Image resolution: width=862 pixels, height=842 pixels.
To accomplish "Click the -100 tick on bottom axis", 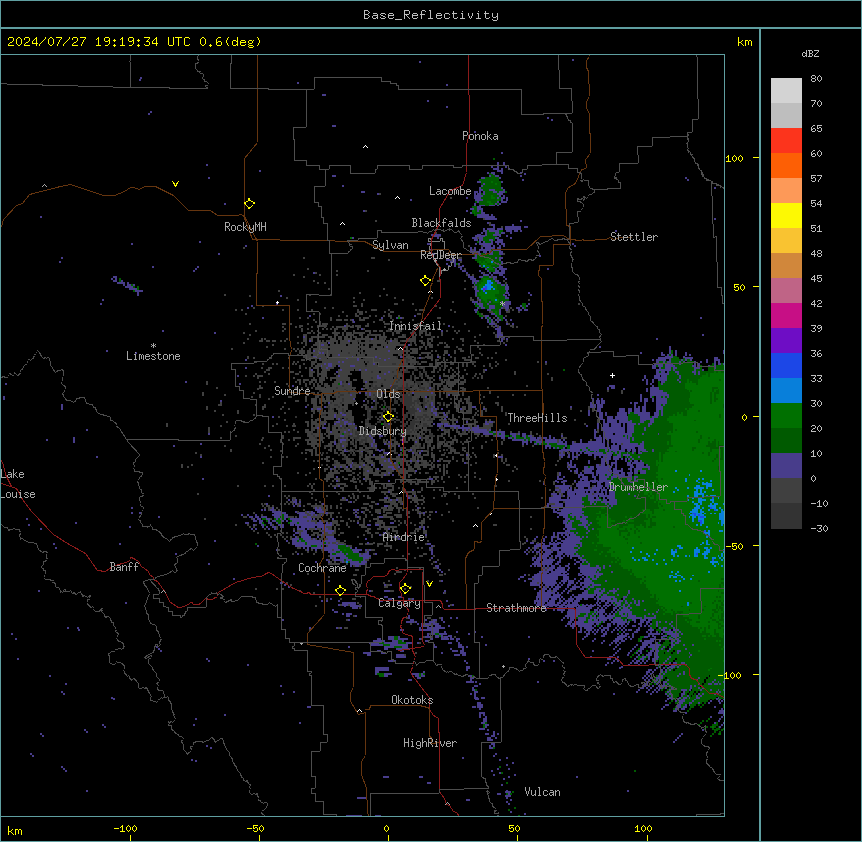I will (x=125, y=828).
